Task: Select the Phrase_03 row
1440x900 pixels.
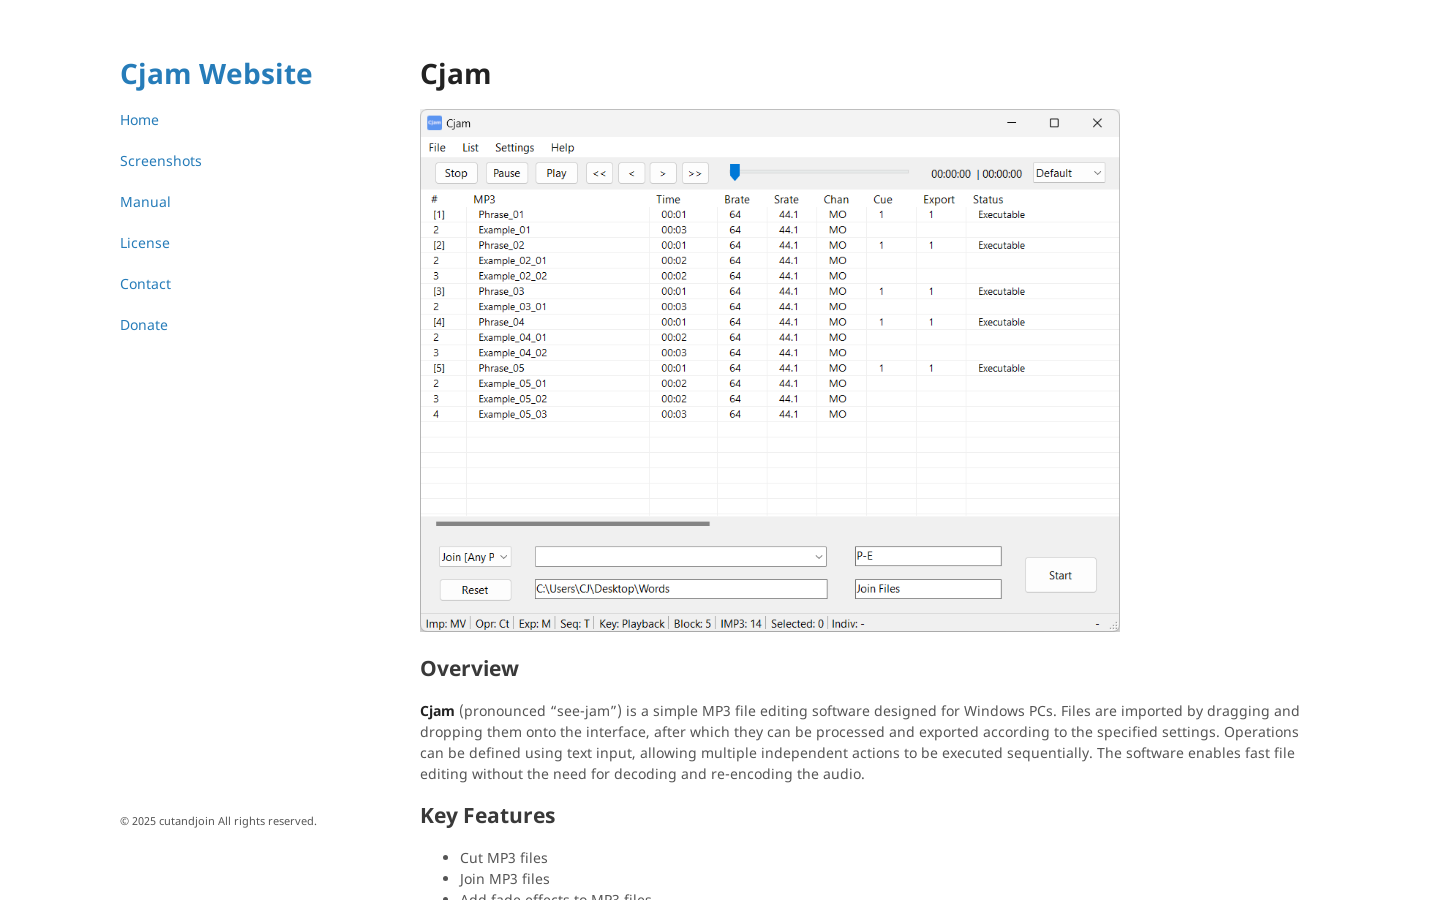Action: tap(770, 291)
